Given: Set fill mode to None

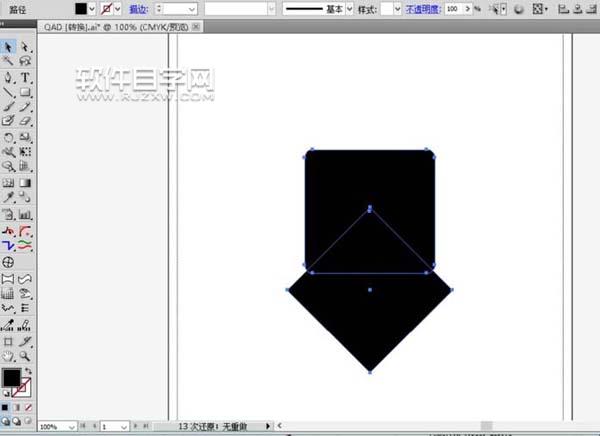Looking at the screenshot, I should [x=28, y=407].
